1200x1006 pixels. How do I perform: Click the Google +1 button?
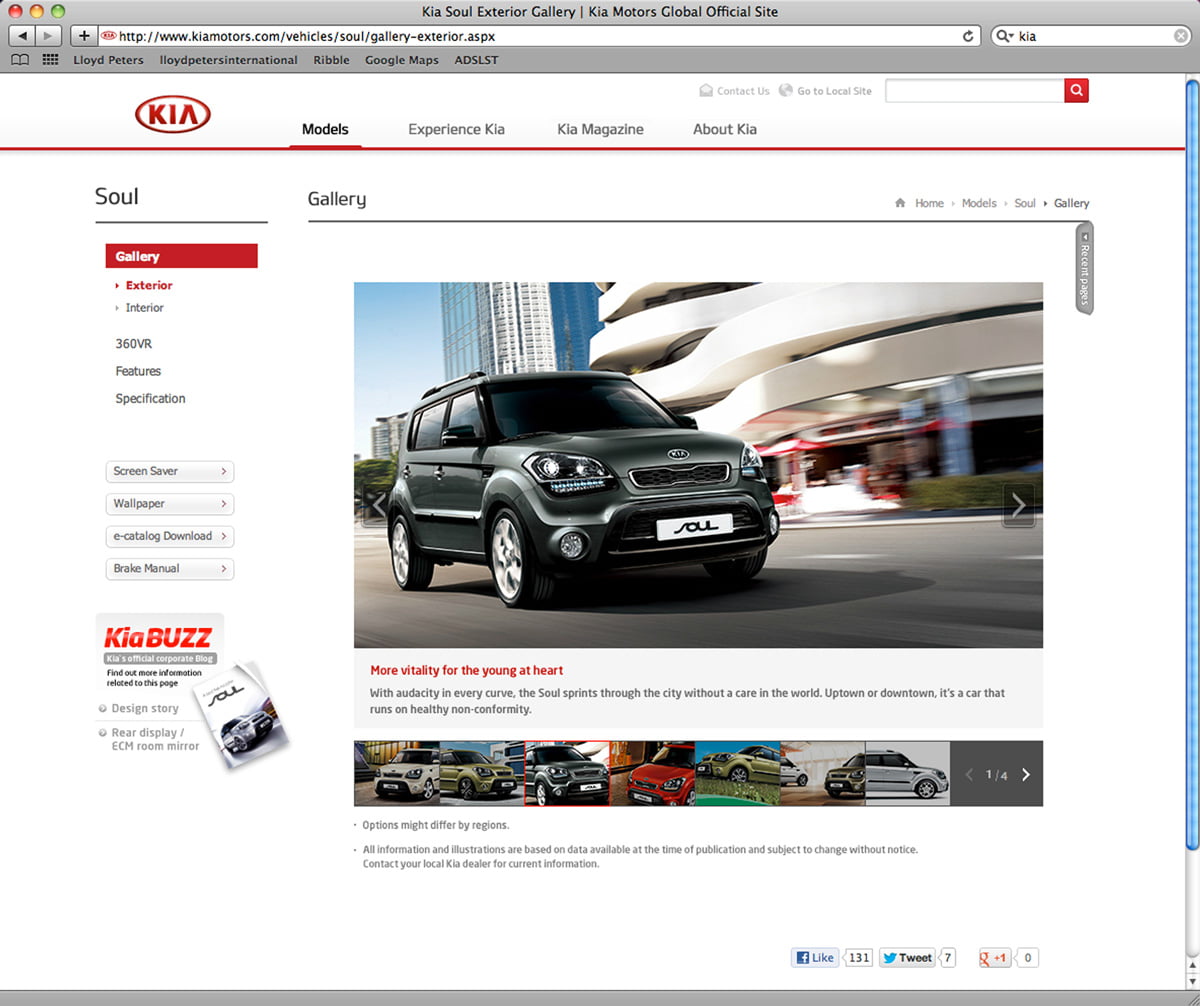tap(994, 958)
